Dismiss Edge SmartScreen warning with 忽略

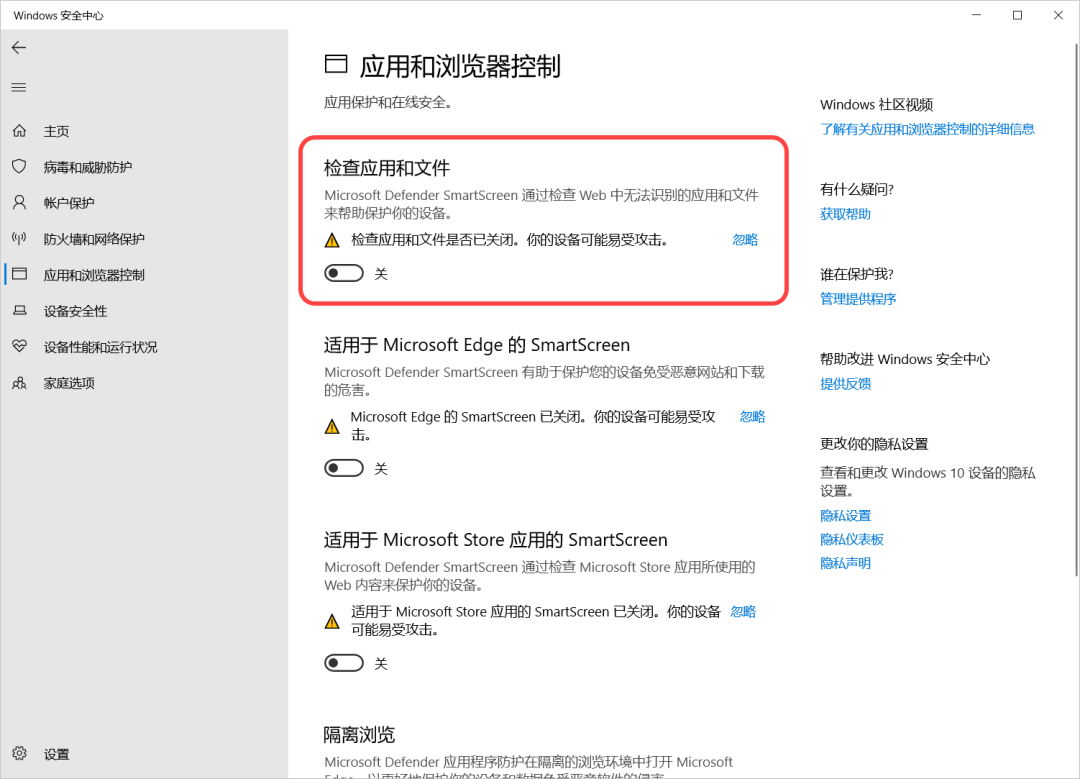tap(752, 417)
